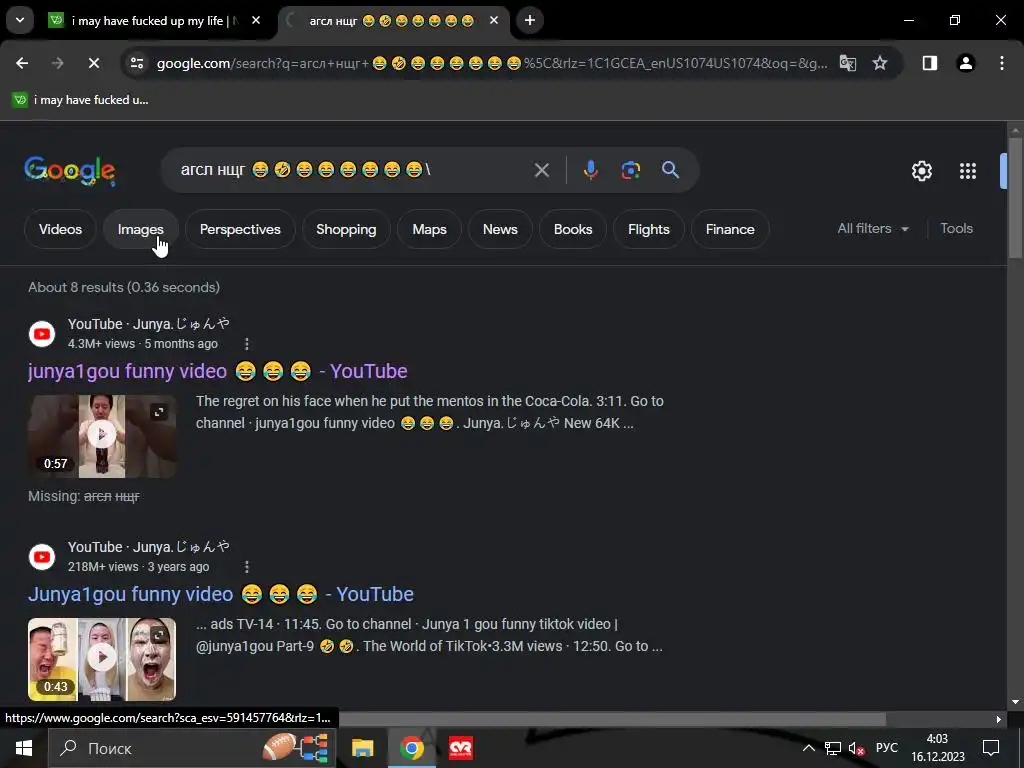
Task: Open Google quick settings gear
Action: coord(922,171)
